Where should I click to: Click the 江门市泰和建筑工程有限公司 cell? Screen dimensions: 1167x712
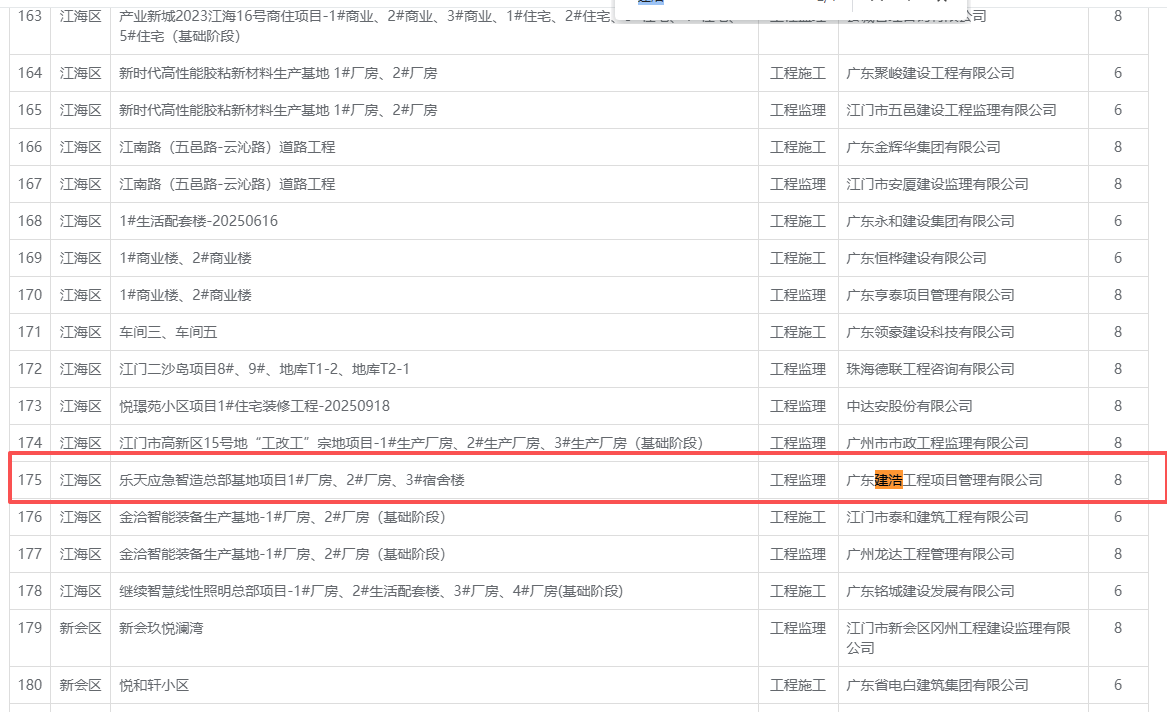click(x=937, y=517)
